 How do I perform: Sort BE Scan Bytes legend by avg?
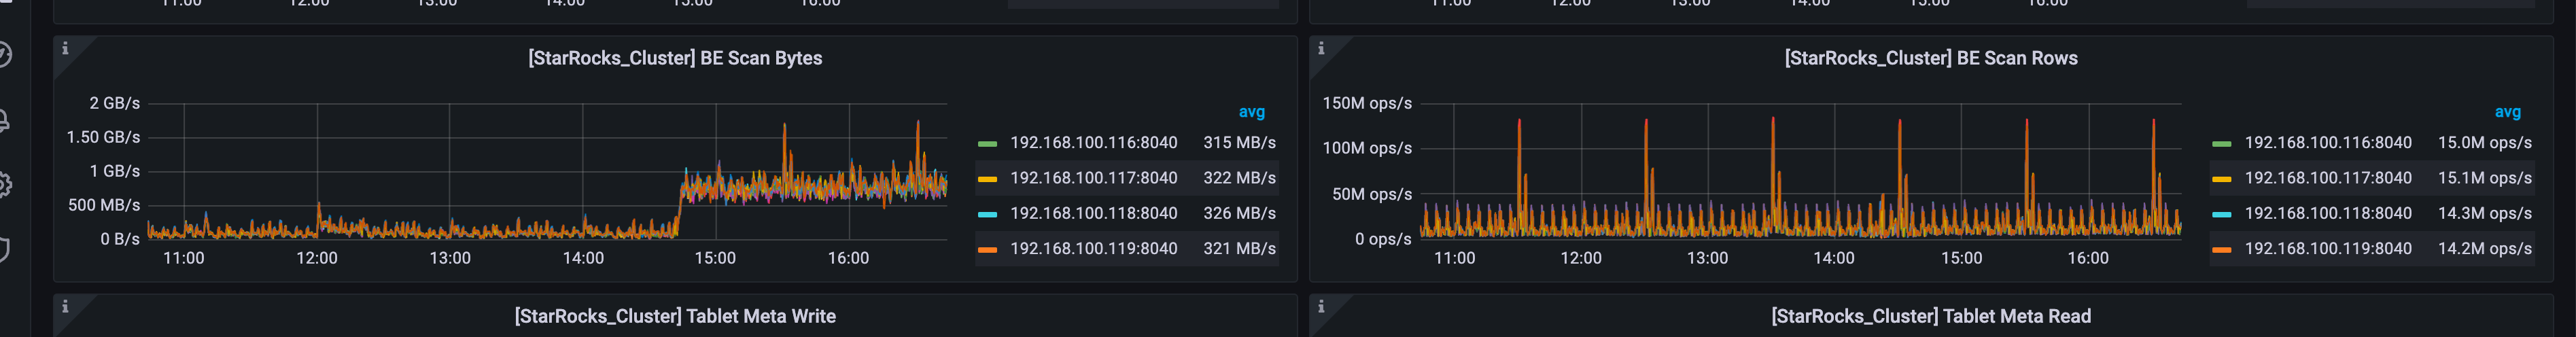pyautogui.click(x=1251, y=112)
